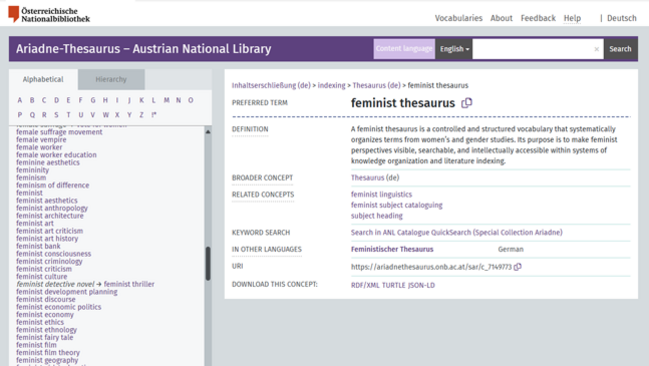Open 'feminist ethnology' entry

coord(46,330)
